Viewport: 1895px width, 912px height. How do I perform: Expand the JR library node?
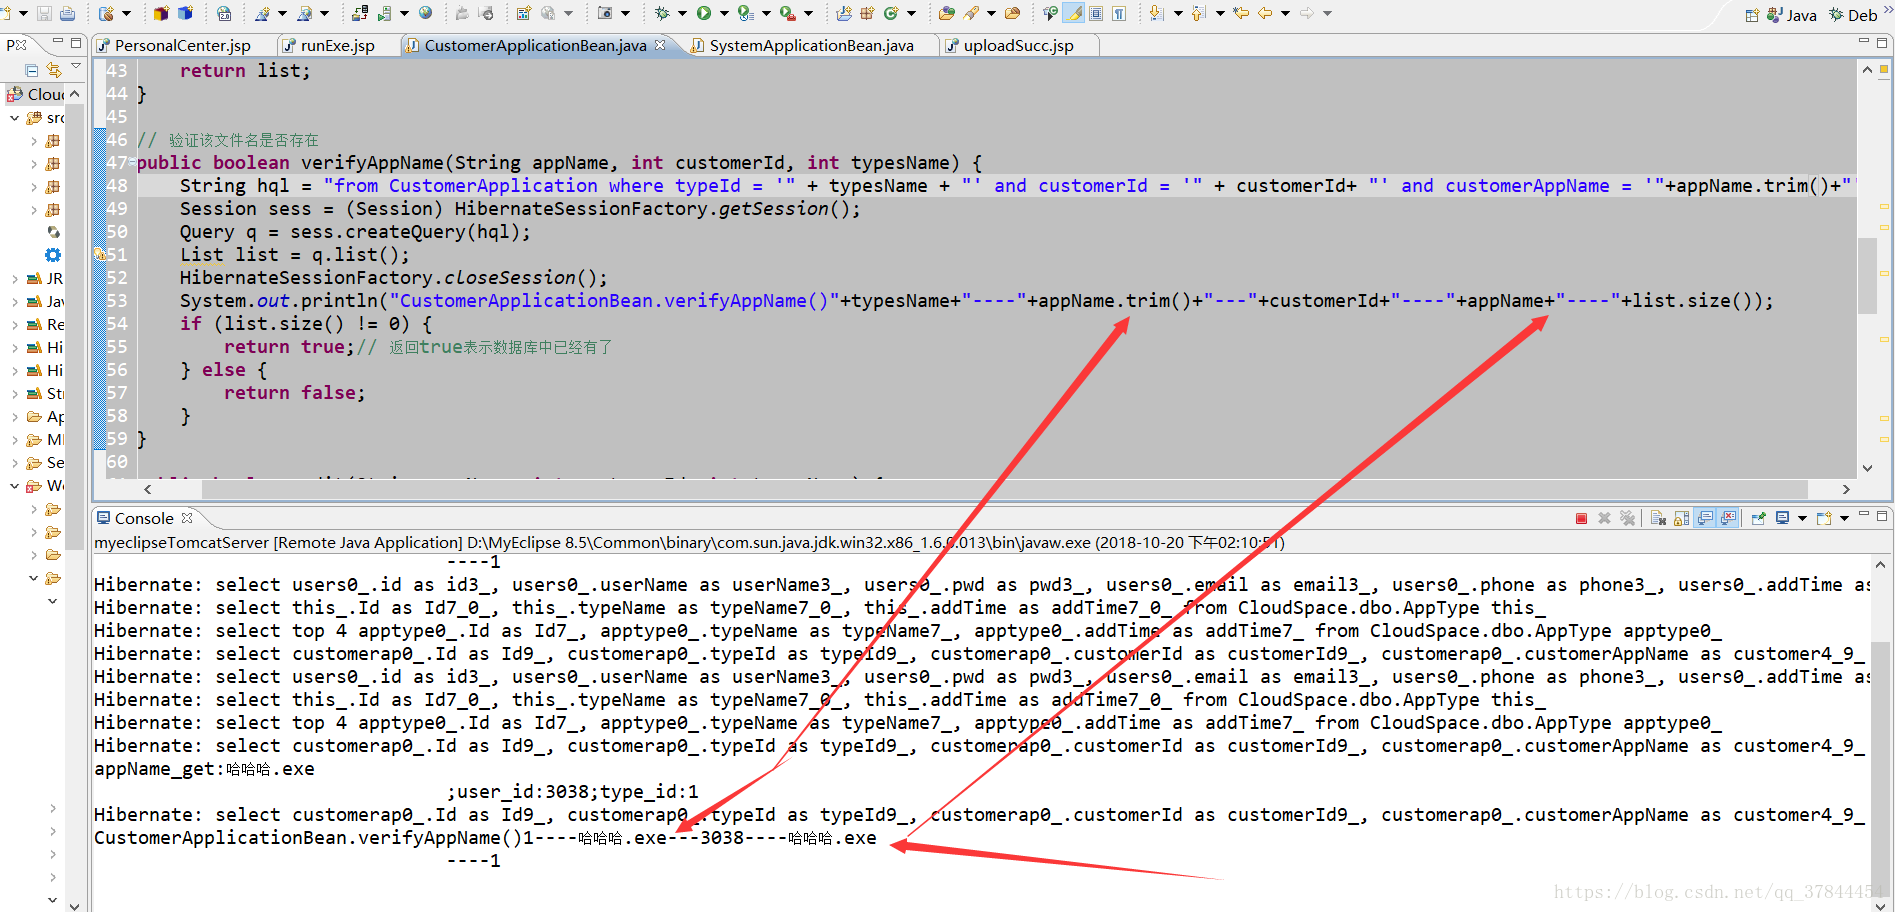(x=15, y=278)
